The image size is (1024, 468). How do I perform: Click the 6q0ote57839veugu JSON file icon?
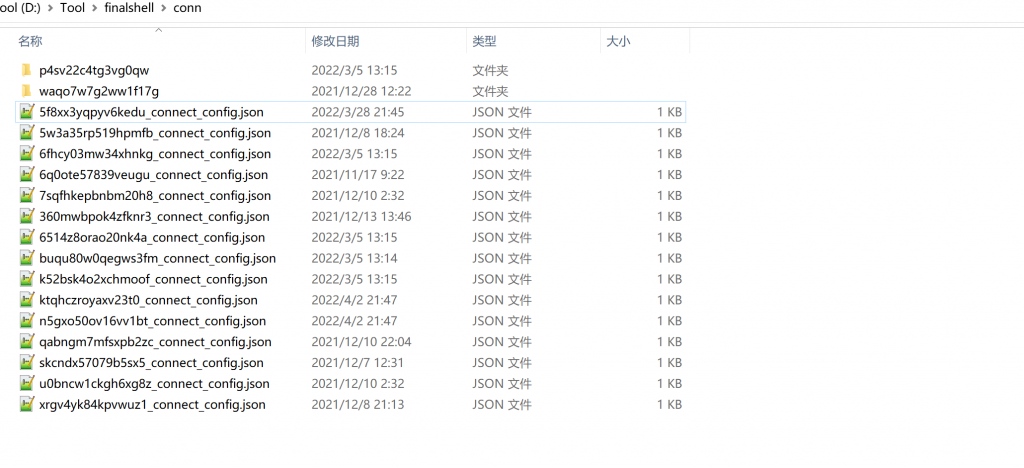(x=26, y=174)
